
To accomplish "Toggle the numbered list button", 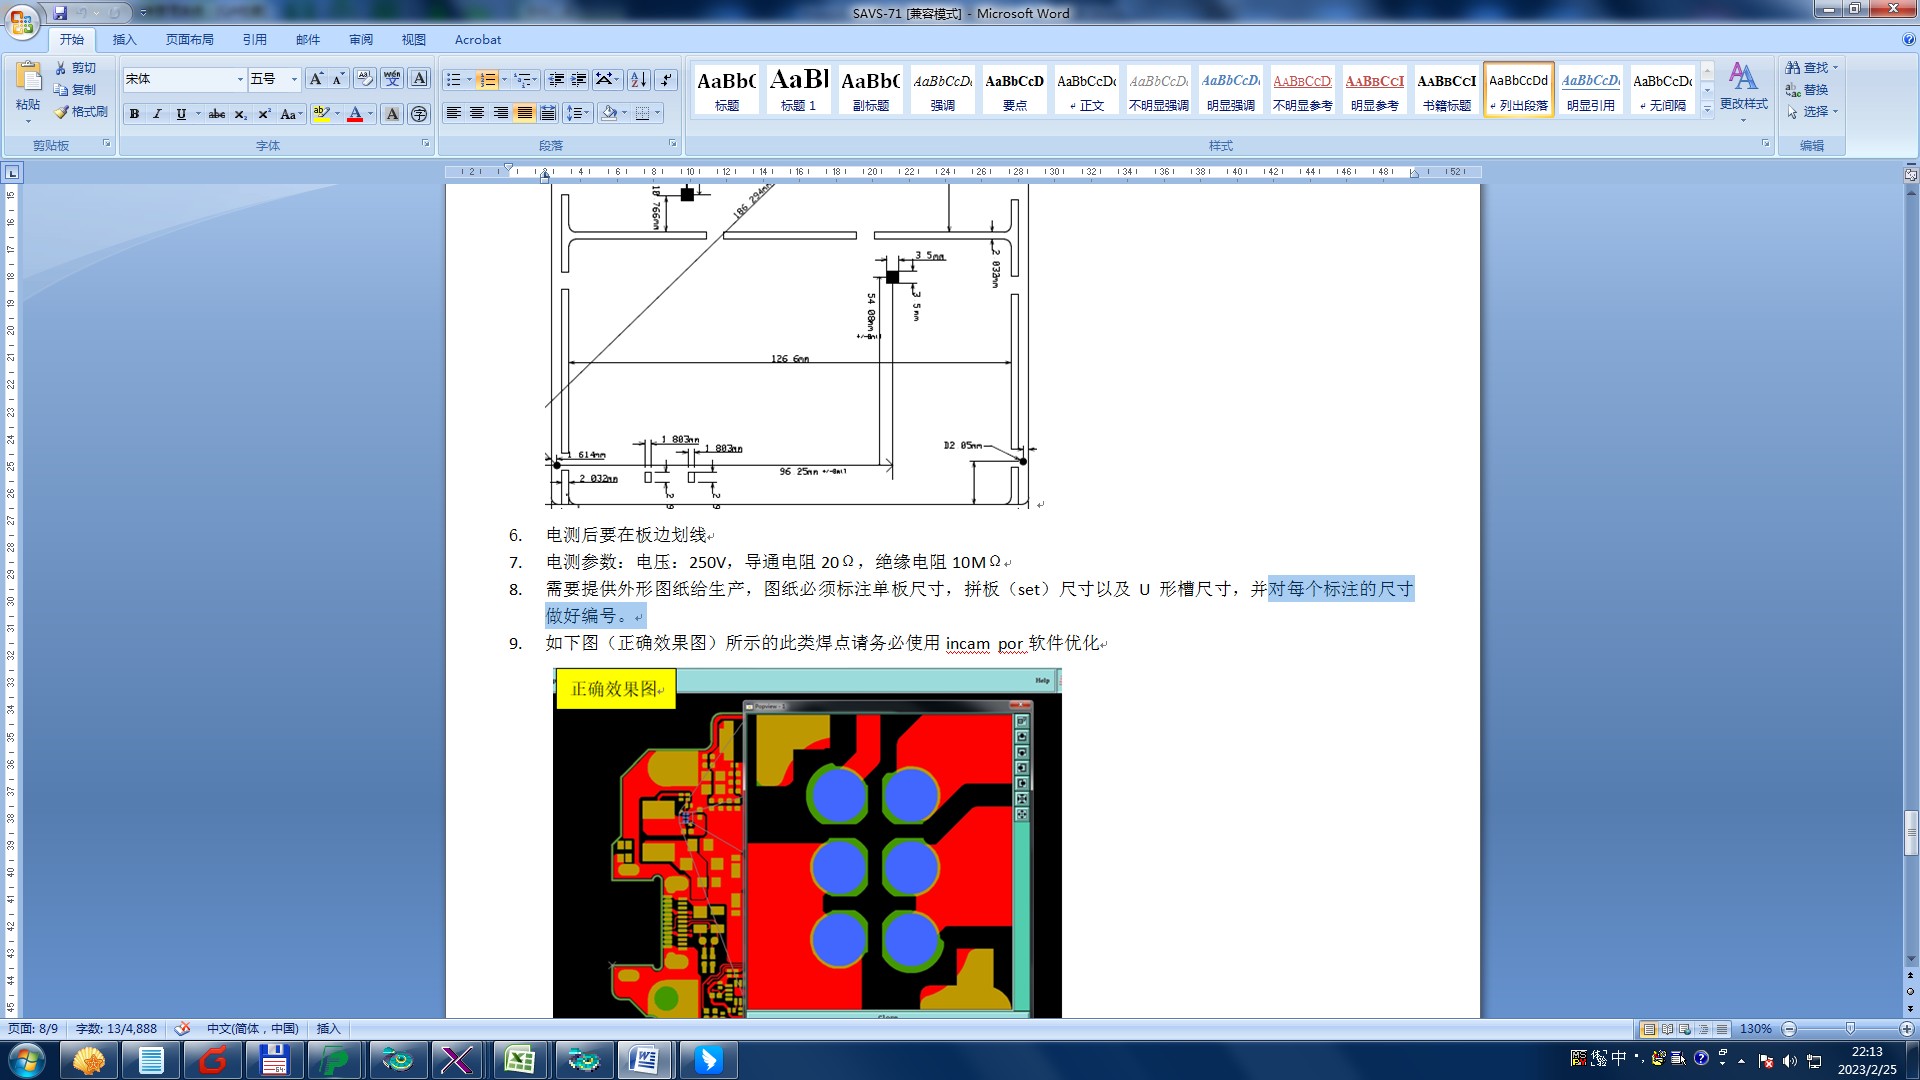I will click(486, 80).
